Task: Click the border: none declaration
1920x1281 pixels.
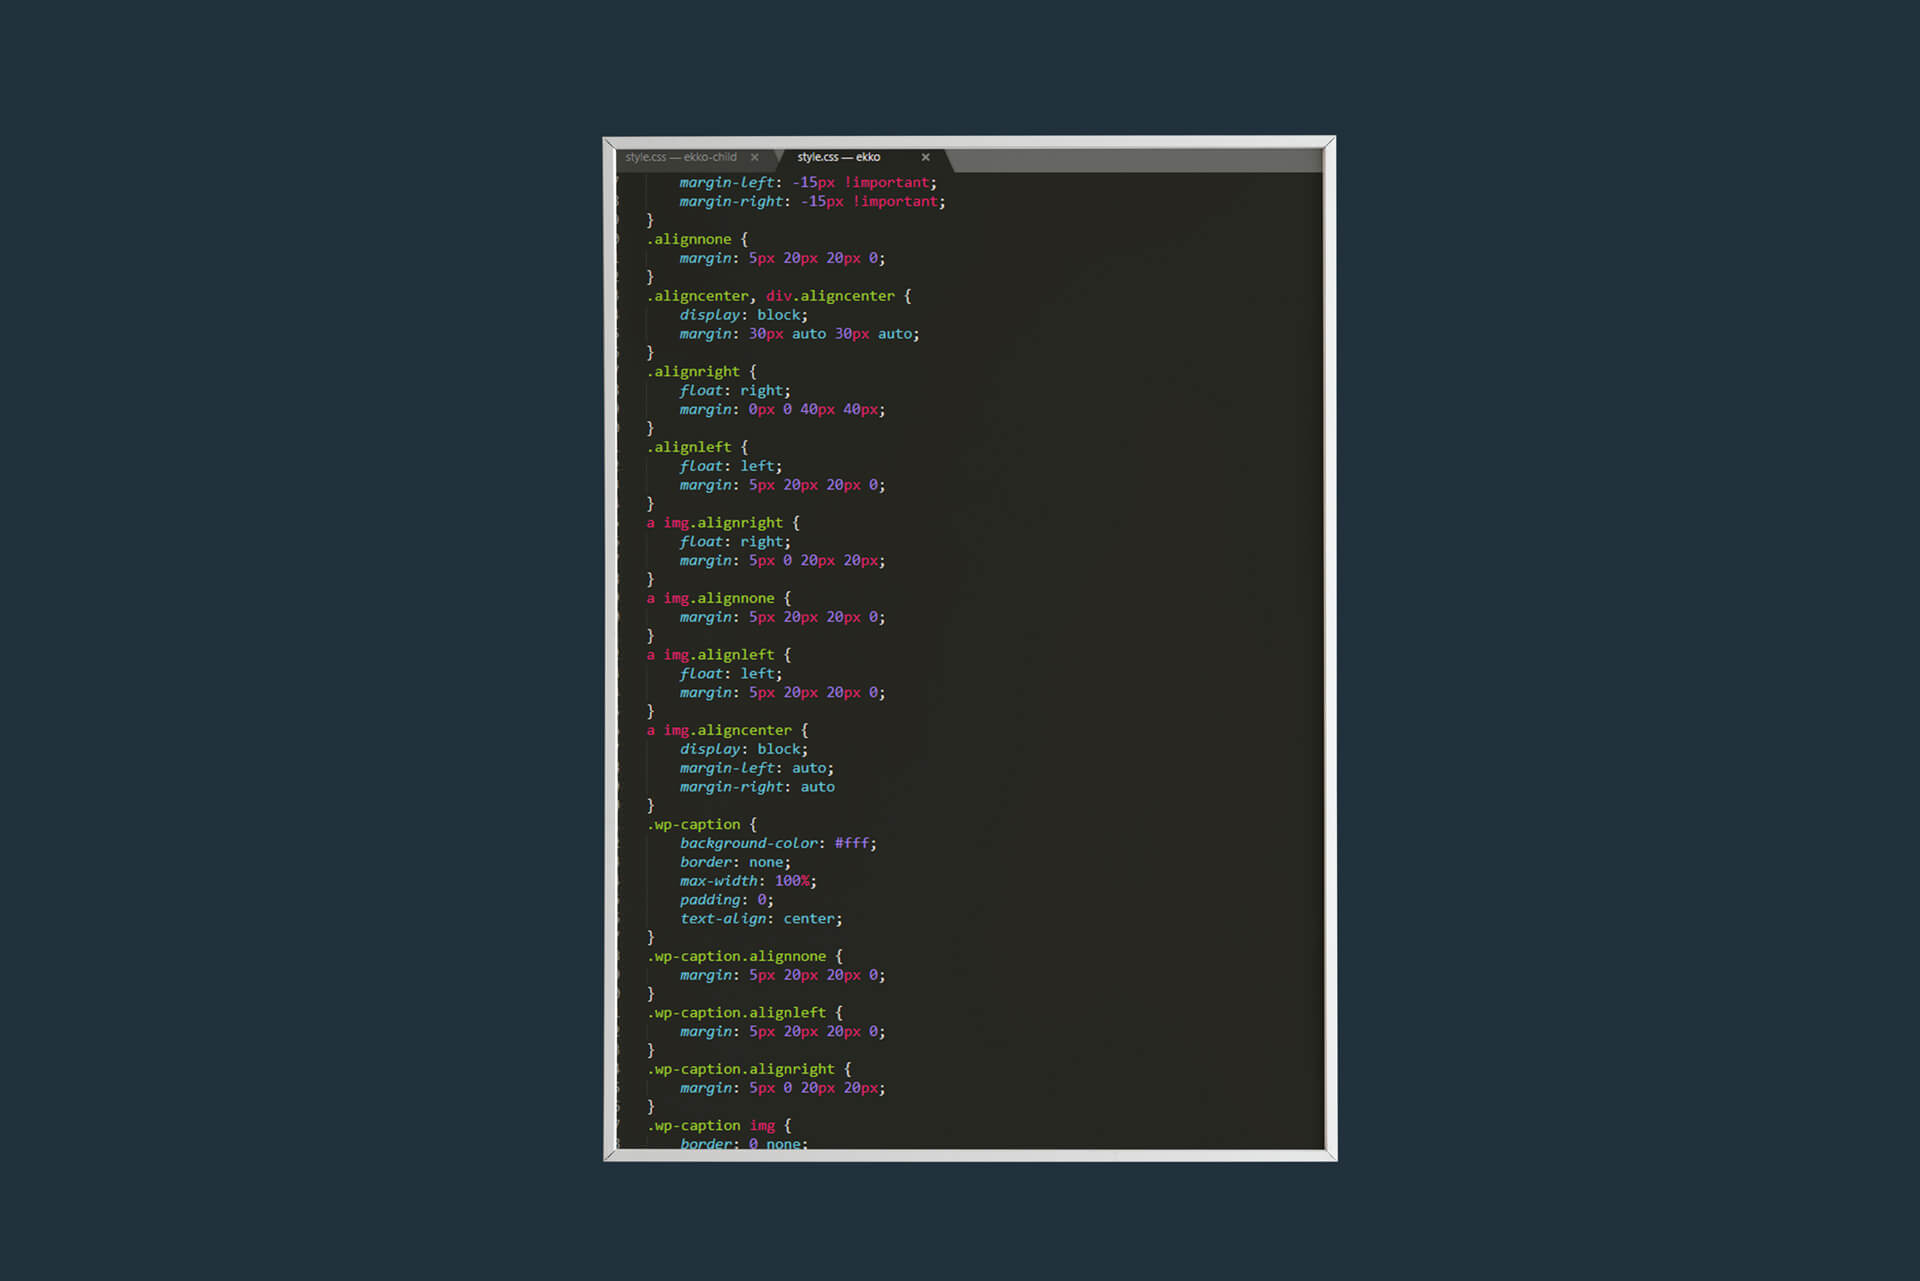Action: (734, 862)
